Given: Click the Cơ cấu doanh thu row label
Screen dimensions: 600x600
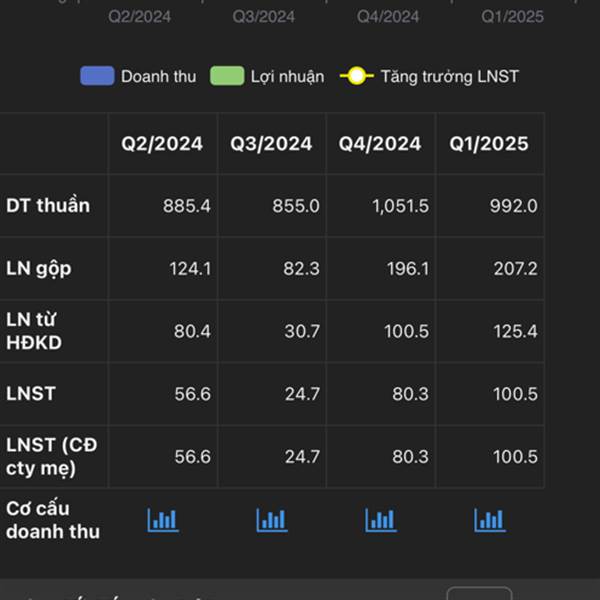Looking at the screenshot, I should (53, 520).
